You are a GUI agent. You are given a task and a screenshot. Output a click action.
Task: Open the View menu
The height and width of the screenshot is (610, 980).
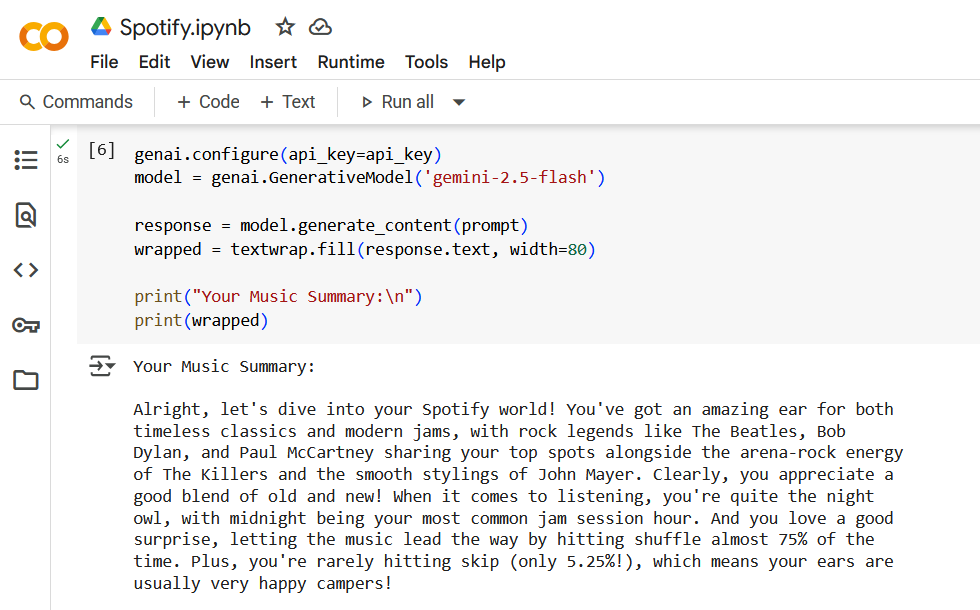209,62
